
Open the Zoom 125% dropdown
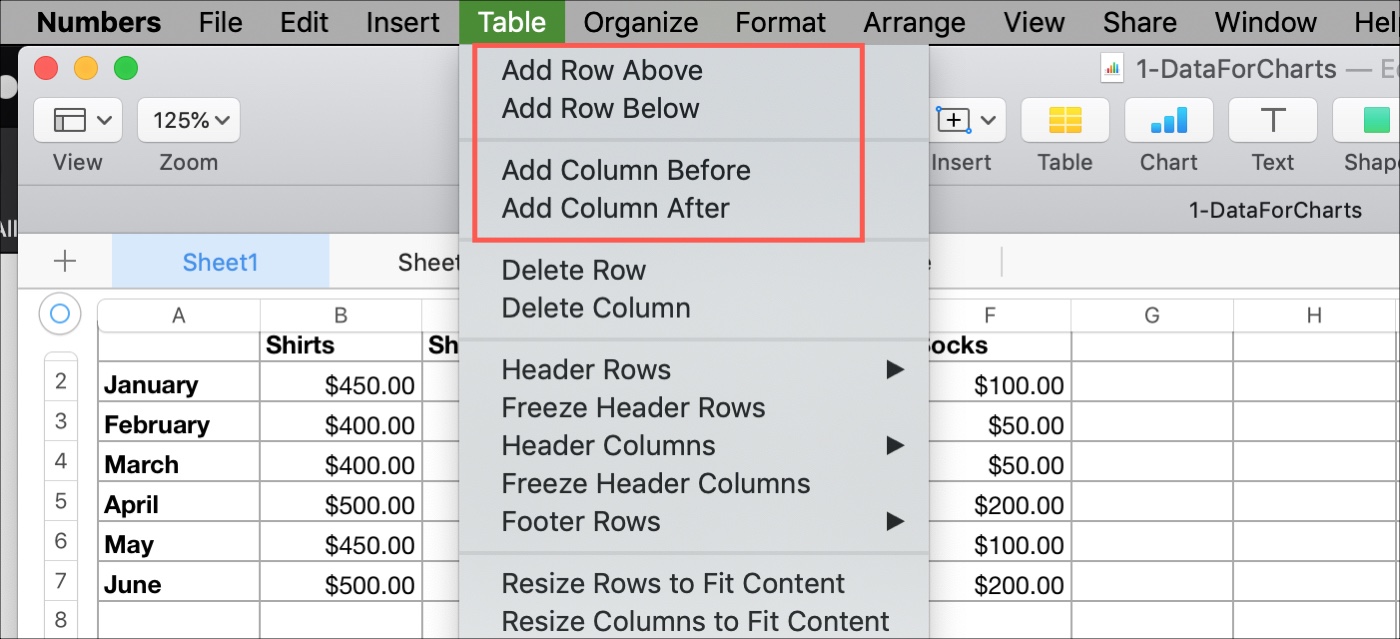click(x=188, y=119)
